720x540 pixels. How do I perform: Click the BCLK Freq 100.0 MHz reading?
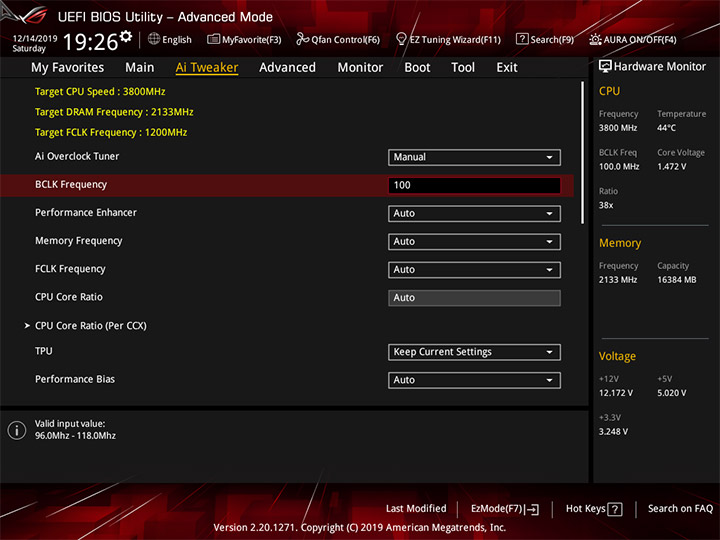[619, 167]
